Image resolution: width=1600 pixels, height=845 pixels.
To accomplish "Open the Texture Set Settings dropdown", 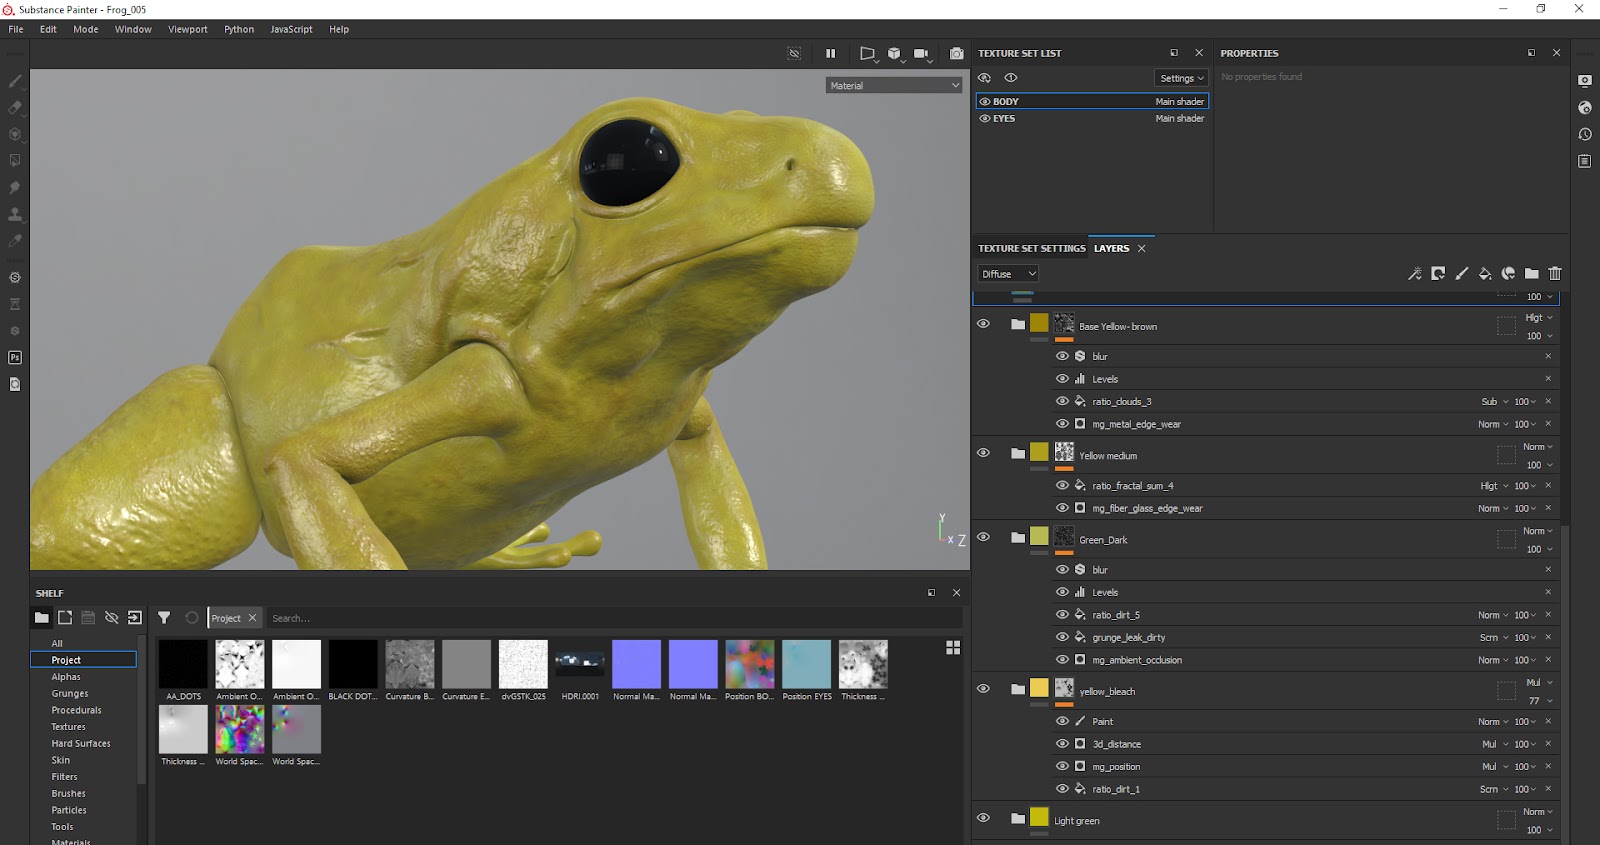I will [x=1182, y=78].
